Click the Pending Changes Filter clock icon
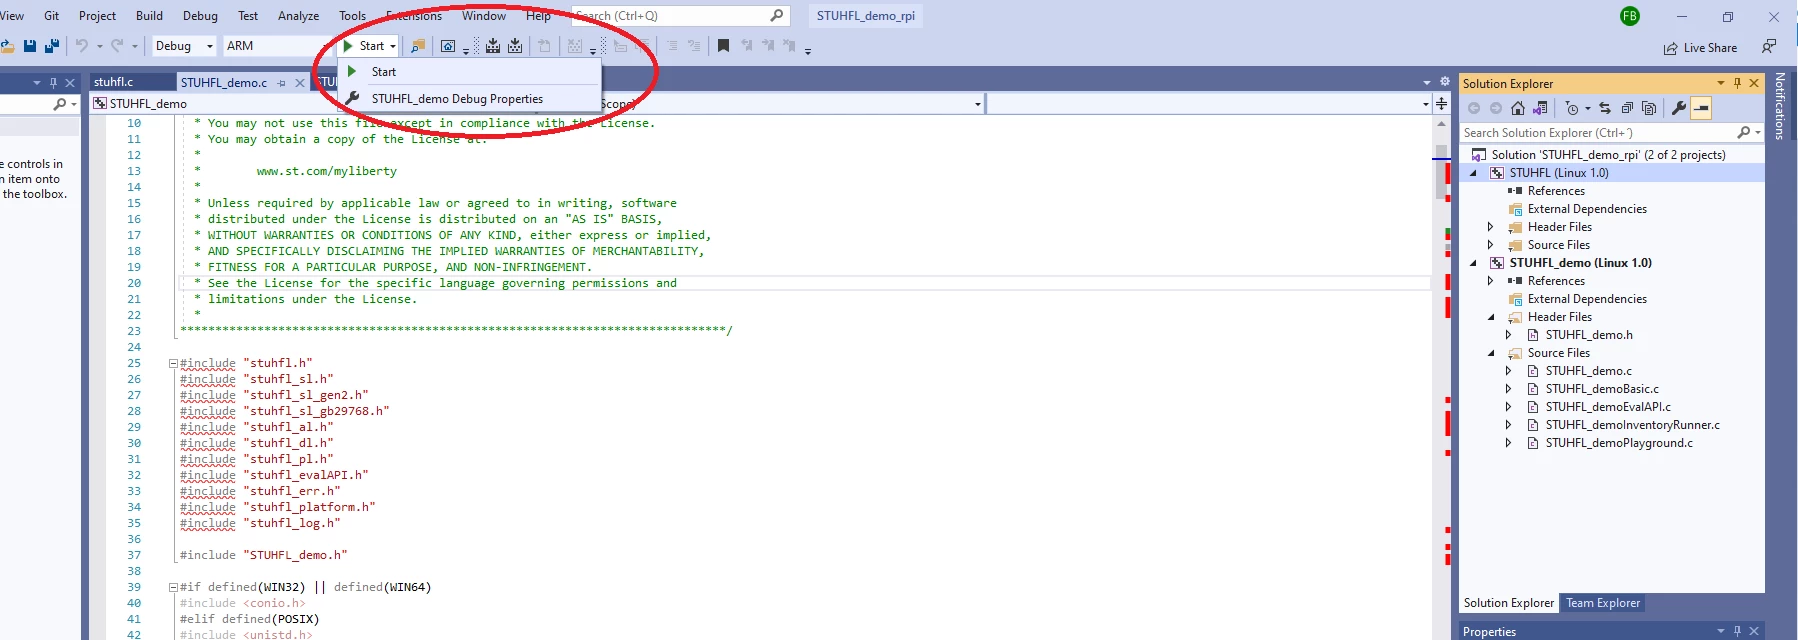This screenshot has height=640, width=1798. pyautogui.click(x=1572, y=108)
